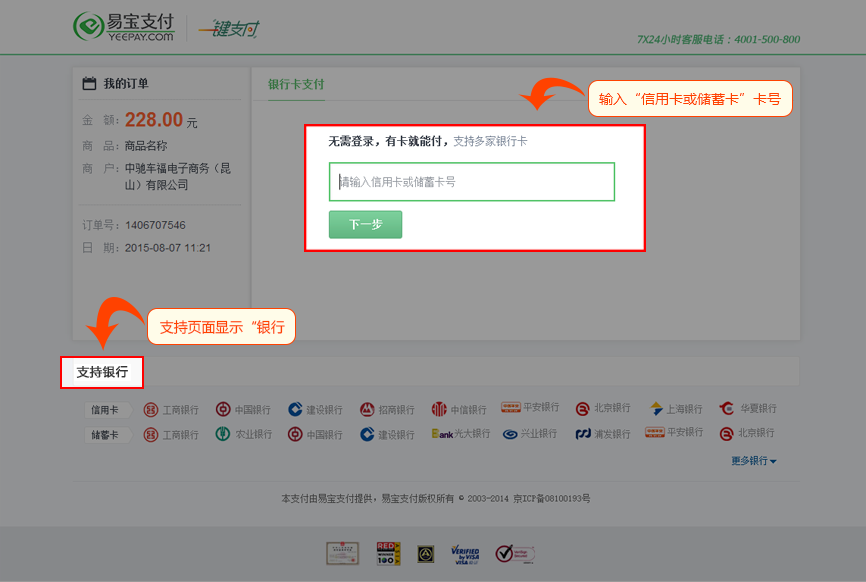
Task: Select 中国银行 in the 储蓄卡 row
Action: click(315, 435)
